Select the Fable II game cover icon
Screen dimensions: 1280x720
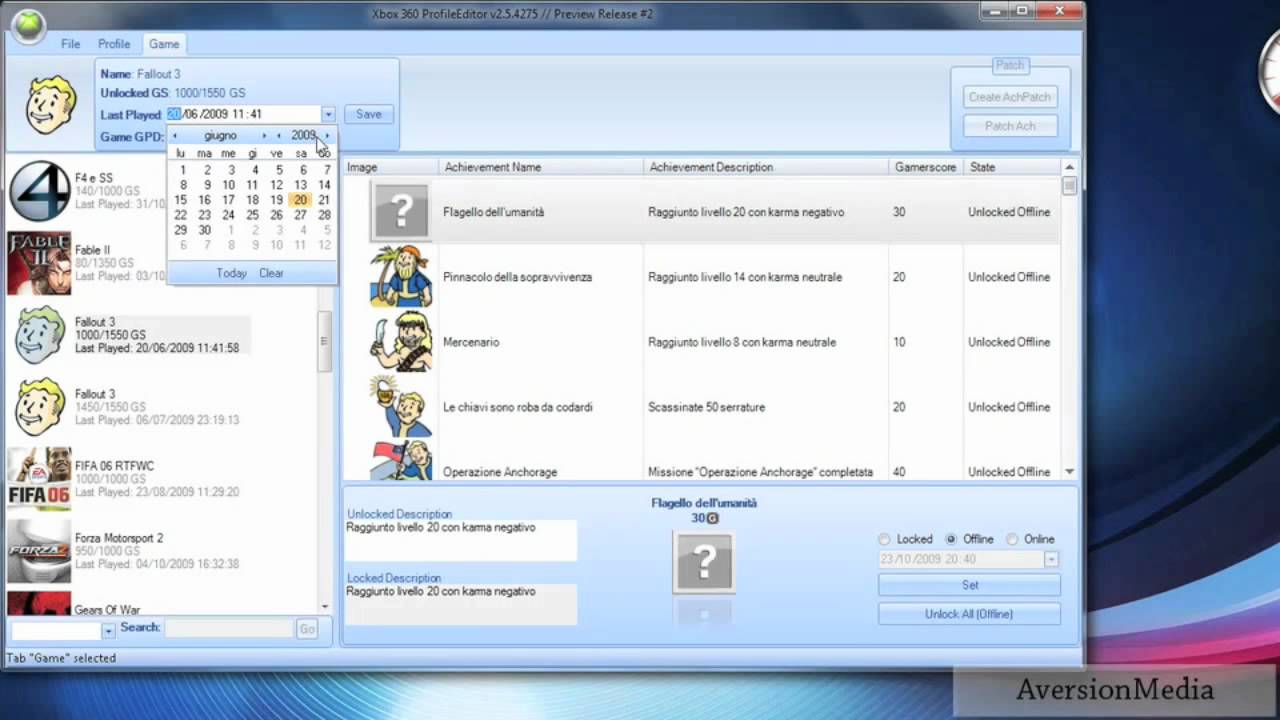40,263
